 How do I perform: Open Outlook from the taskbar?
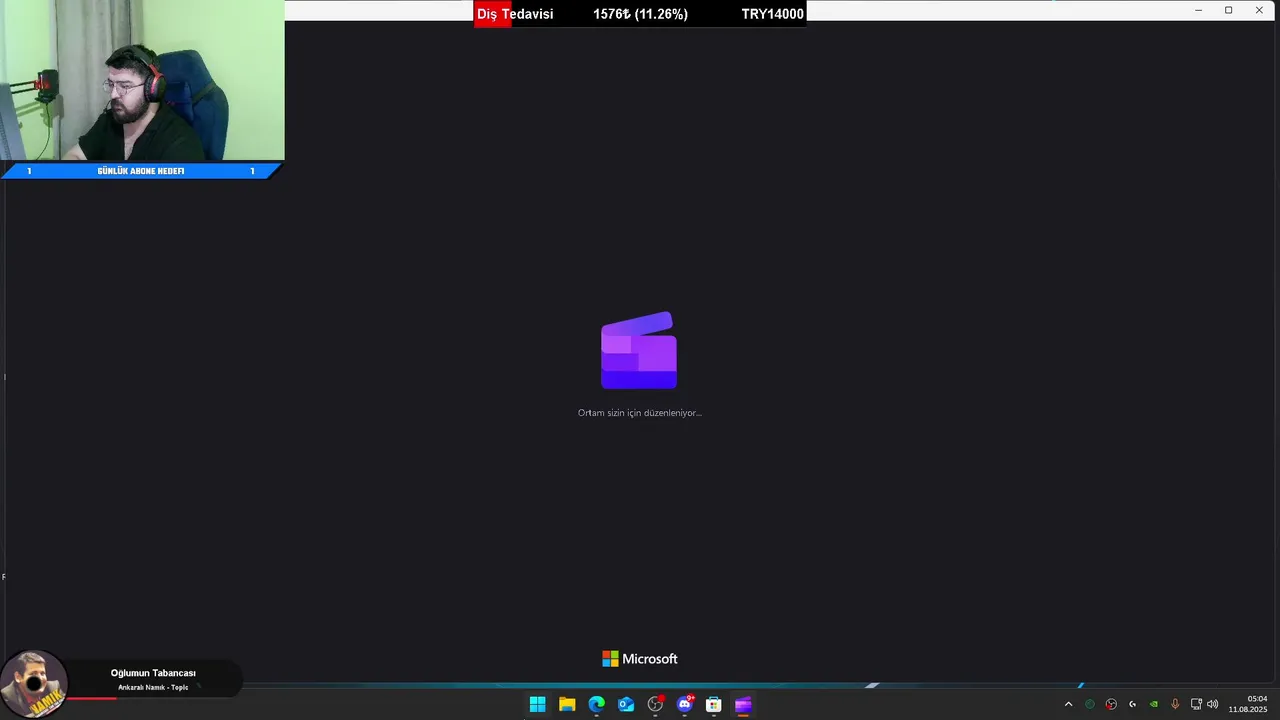[x=626, y=704]
